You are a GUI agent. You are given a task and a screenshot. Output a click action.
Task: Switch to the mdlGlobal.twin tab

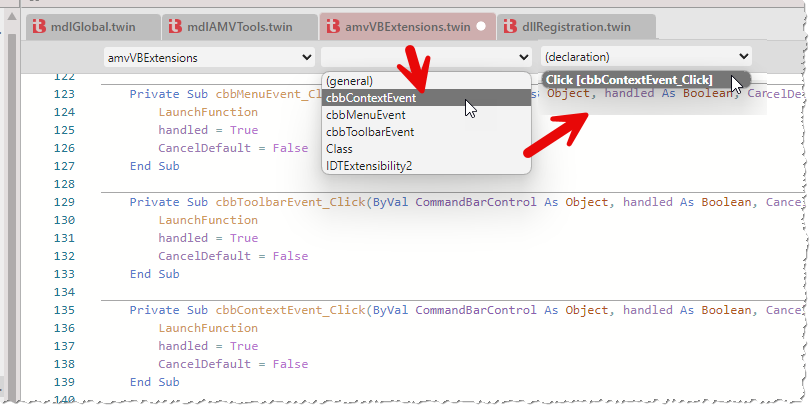coord(92,27)
